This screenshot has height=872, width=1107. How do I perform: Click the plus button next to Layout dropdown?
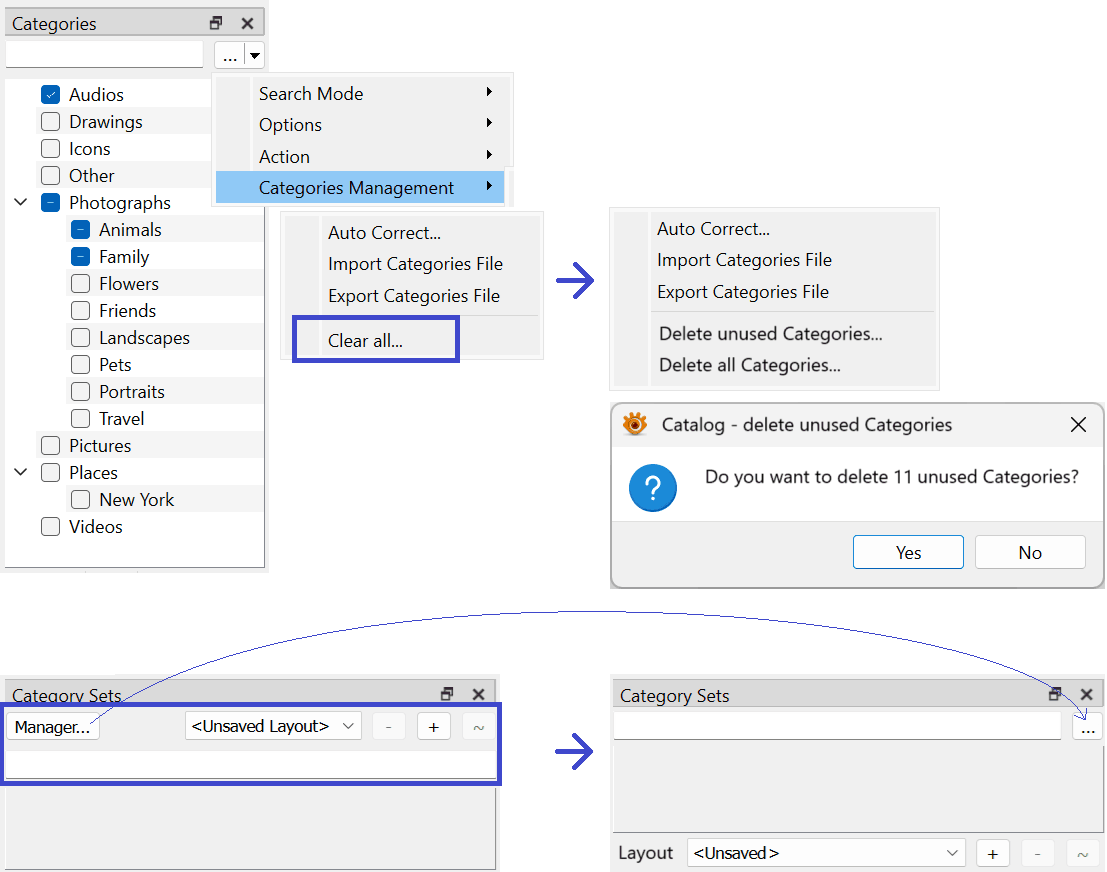tap(993, 854)
